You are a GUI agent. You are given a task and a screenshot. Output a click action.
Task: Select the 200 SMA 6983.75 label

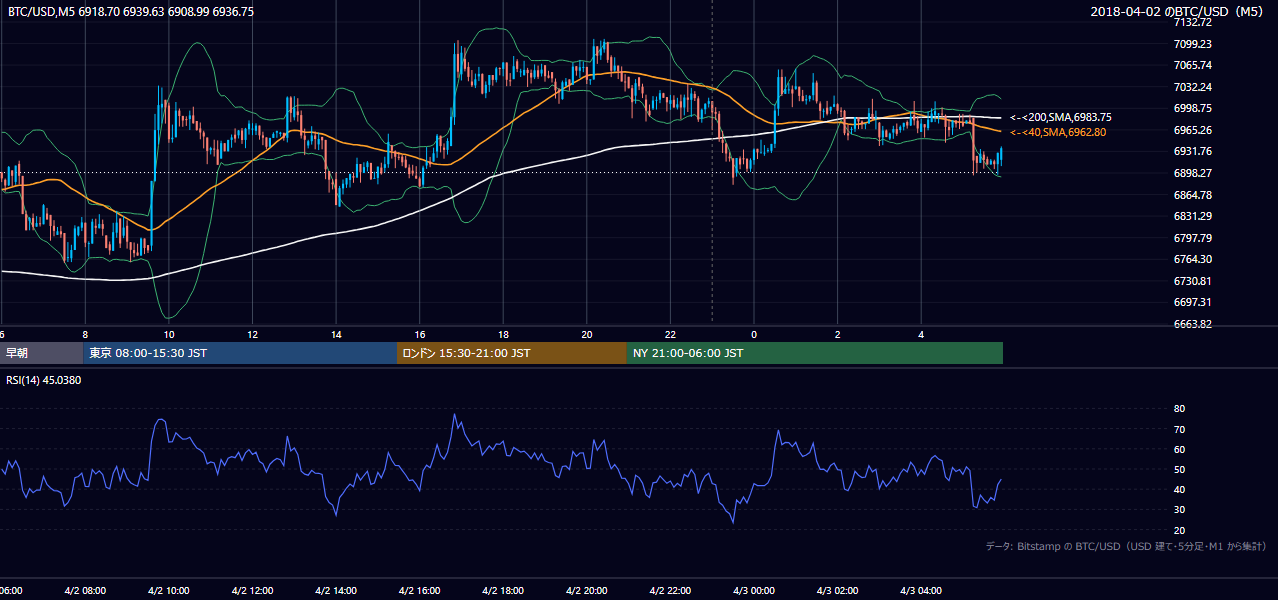pos(1061,117)
